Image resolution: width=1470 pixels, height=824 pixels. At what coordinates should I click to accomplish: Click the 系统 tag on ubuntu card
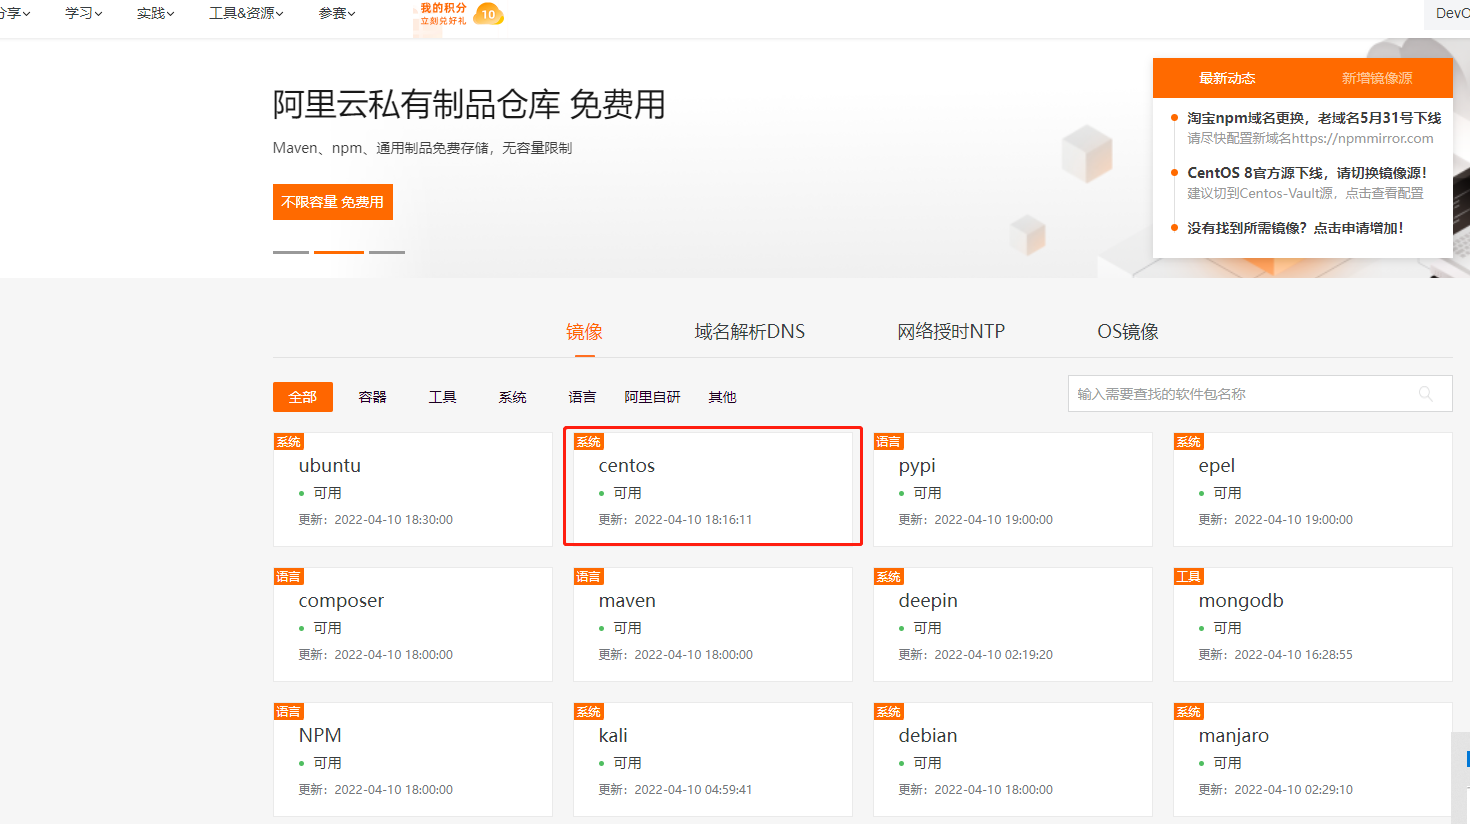click(x=289, y=442)
